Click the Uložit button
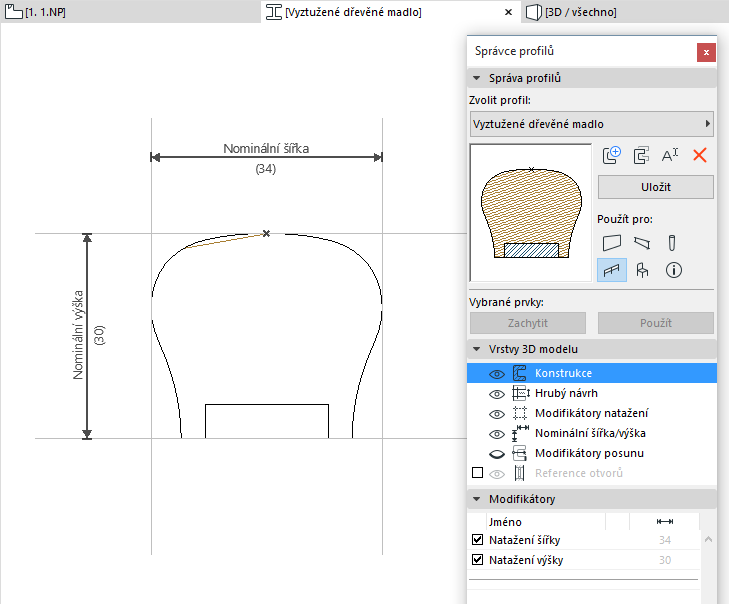Viewport: 729px width, 604px height. pos(655,187)
